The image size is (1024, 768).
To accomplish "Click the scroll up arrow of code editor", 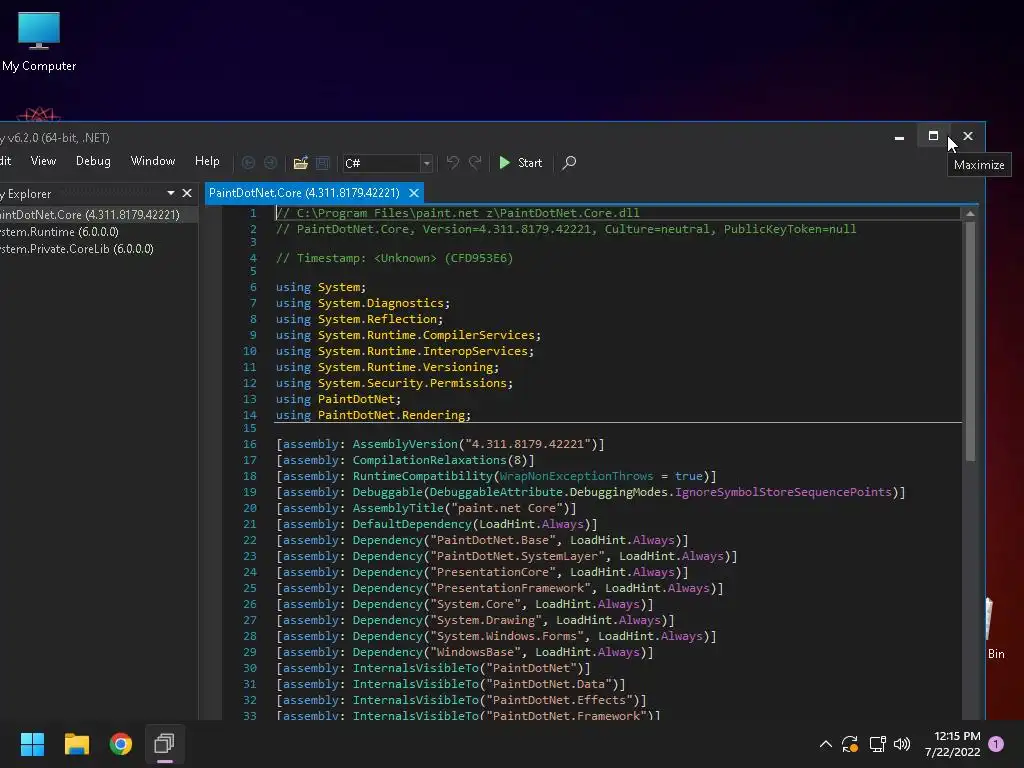I will [x=970, y=214].
